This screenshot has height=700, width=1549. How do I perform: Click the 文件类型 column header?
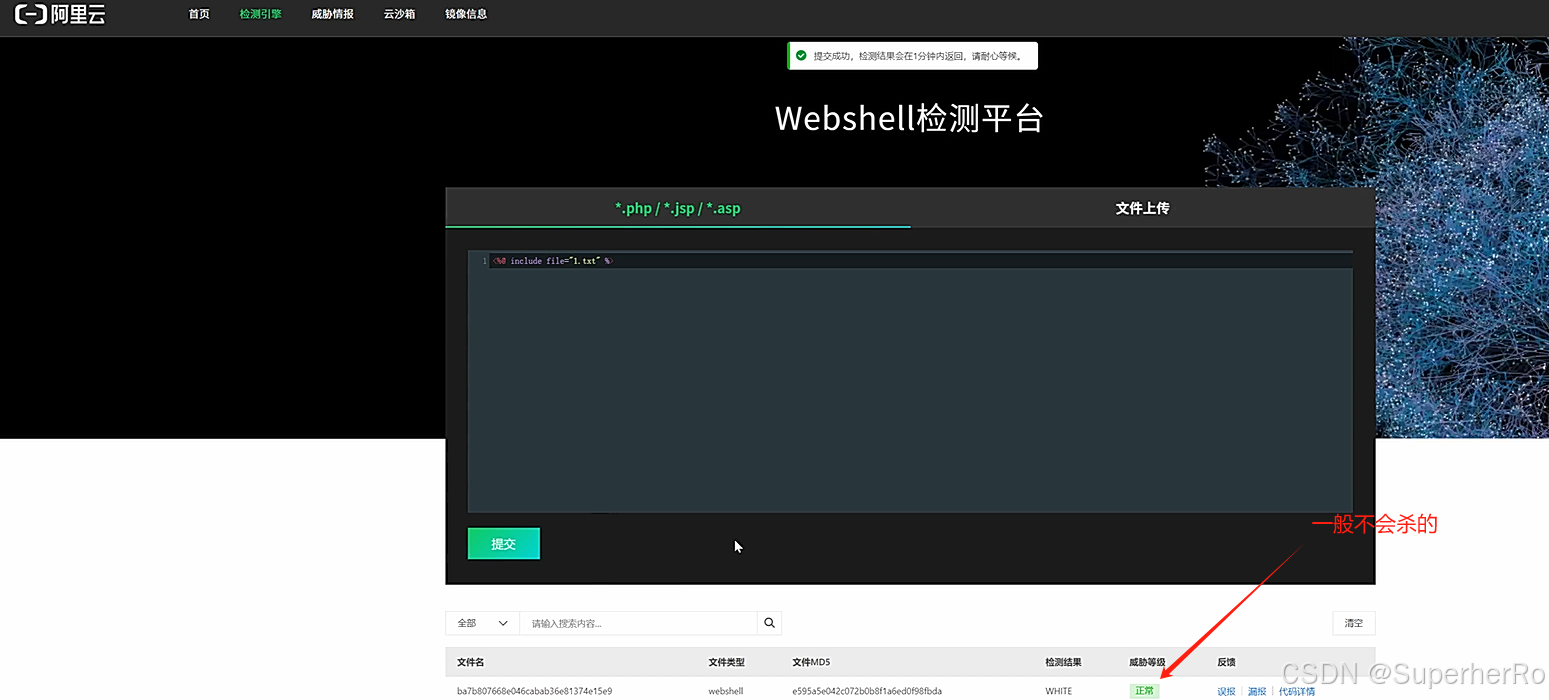point(726,662)
